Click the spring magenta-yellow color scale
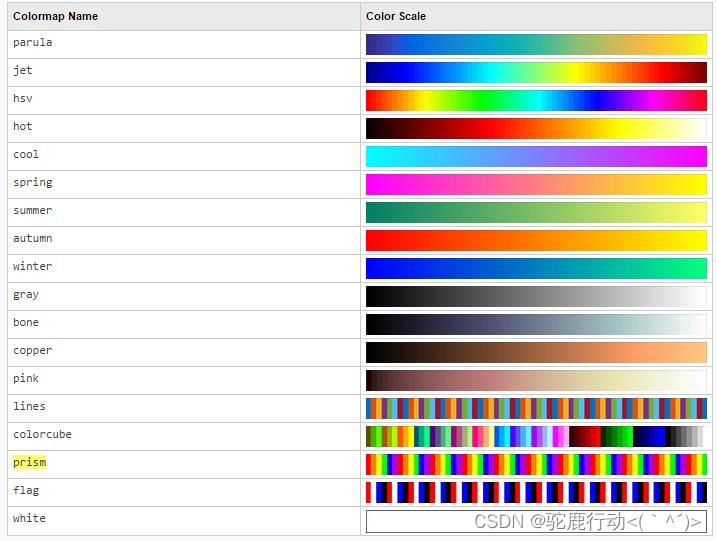The image size is (716, 541). 536,184
